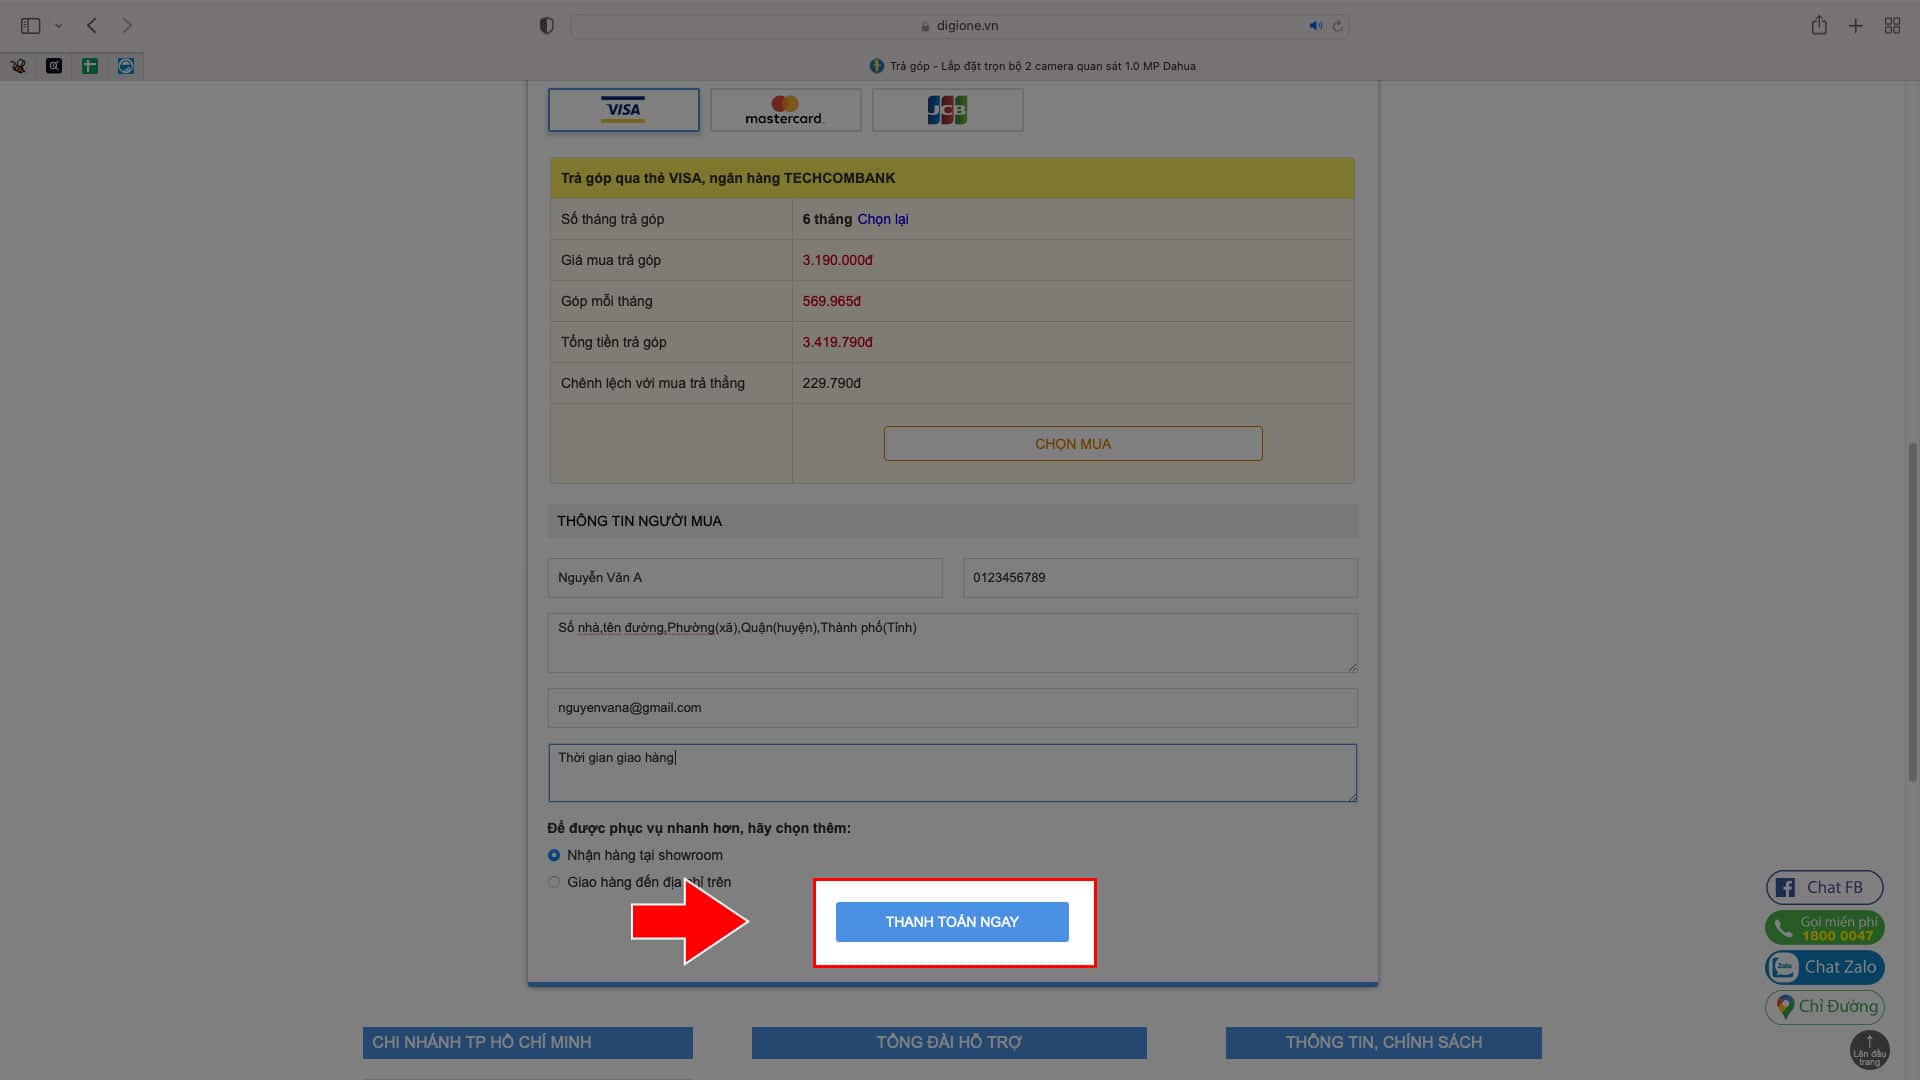Click THANH TOÁN NGAY button
Viewport: 1920px width, 1080px height.
click(952, 922)
